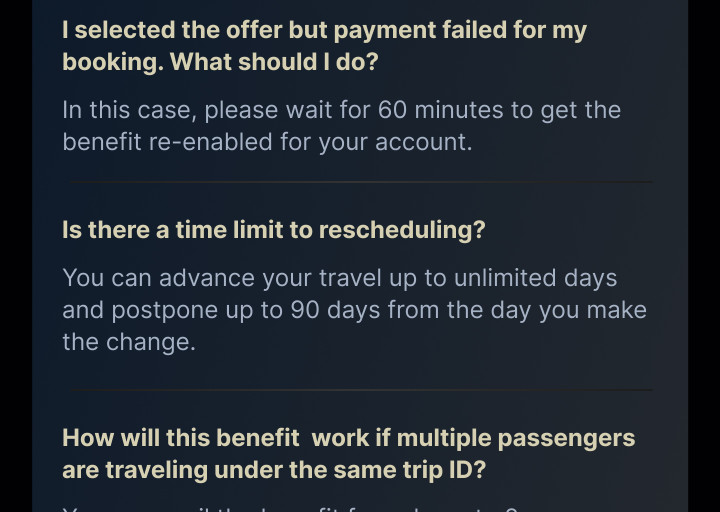
Task: Click "trip ID" in the last question
Action: 443,469
